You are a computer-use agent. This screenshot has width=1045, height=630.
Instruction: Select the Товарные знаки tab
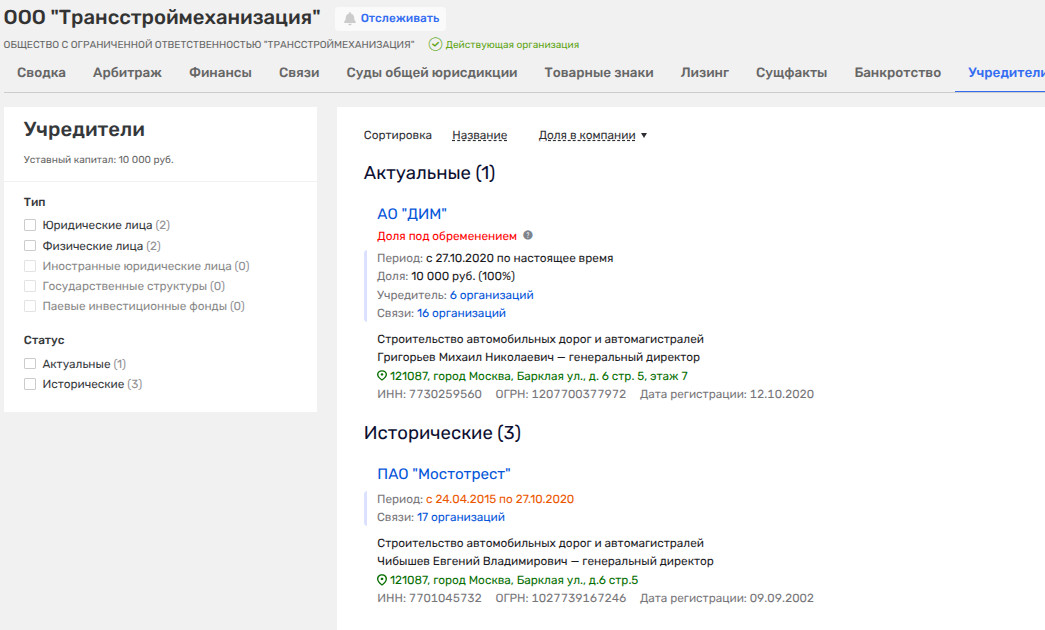click(x=599, y=73)
